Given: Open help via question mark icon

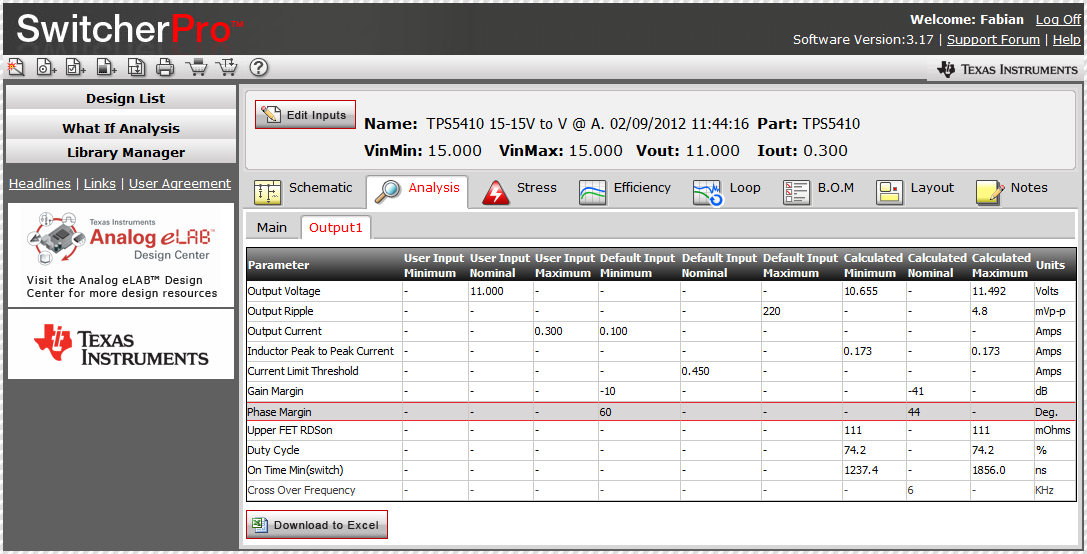Looking at the screenshot, I should 259,67.
